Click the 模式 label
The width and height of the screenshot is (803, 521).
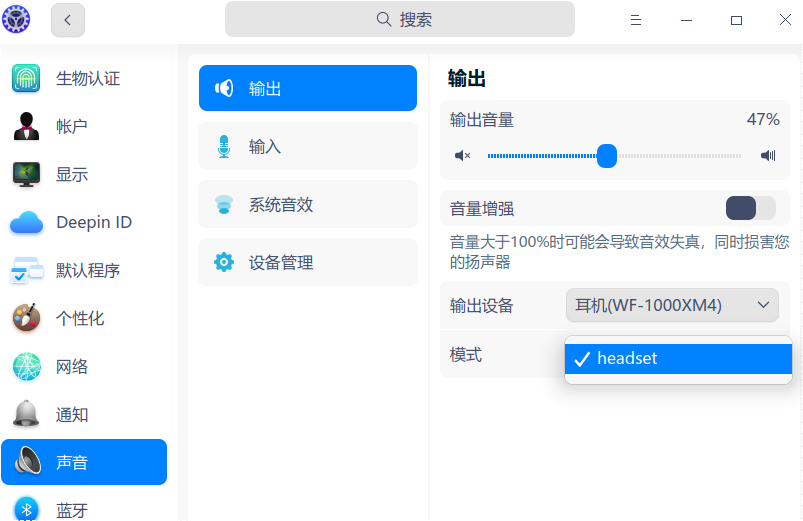tap(466, 355)
